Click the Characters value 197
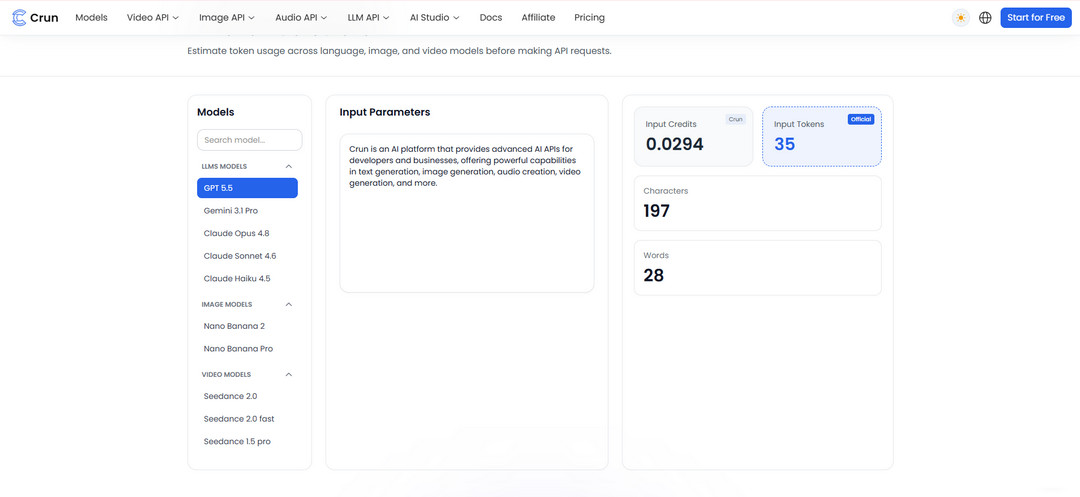This screenshot has height=497, width=1080. pyautogui.click(x=656, y=211)
